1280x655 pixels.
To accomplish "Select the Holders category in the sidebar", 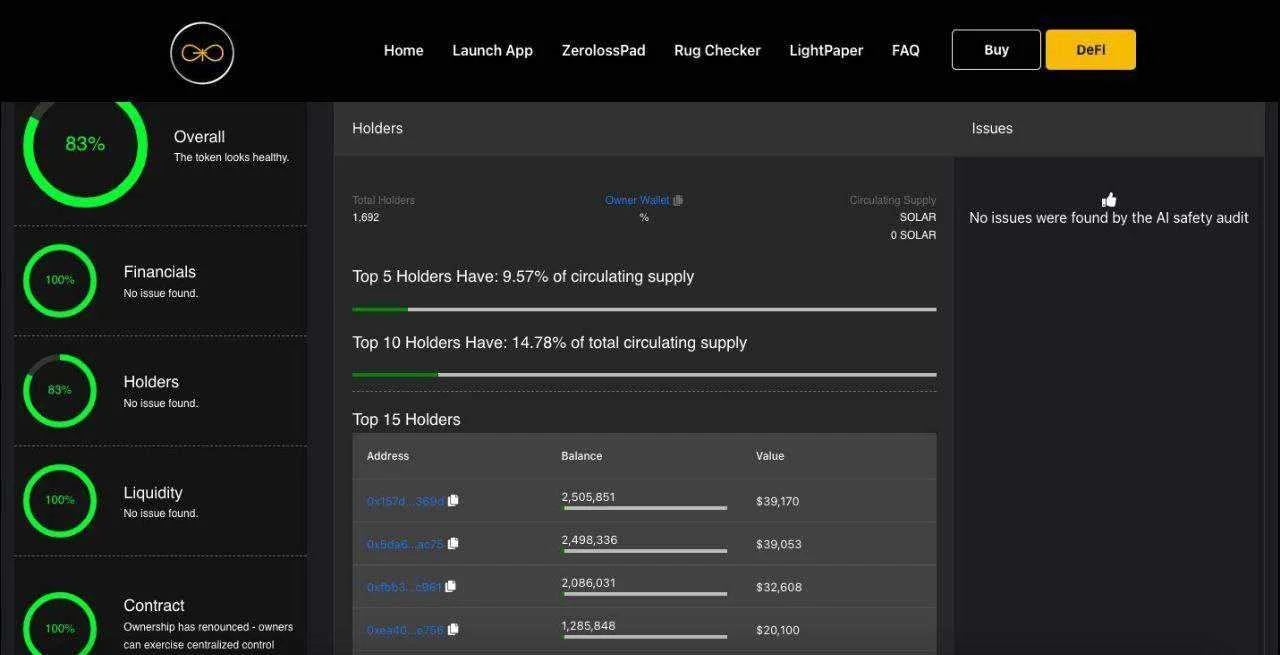I will click(x=151, y=382).
